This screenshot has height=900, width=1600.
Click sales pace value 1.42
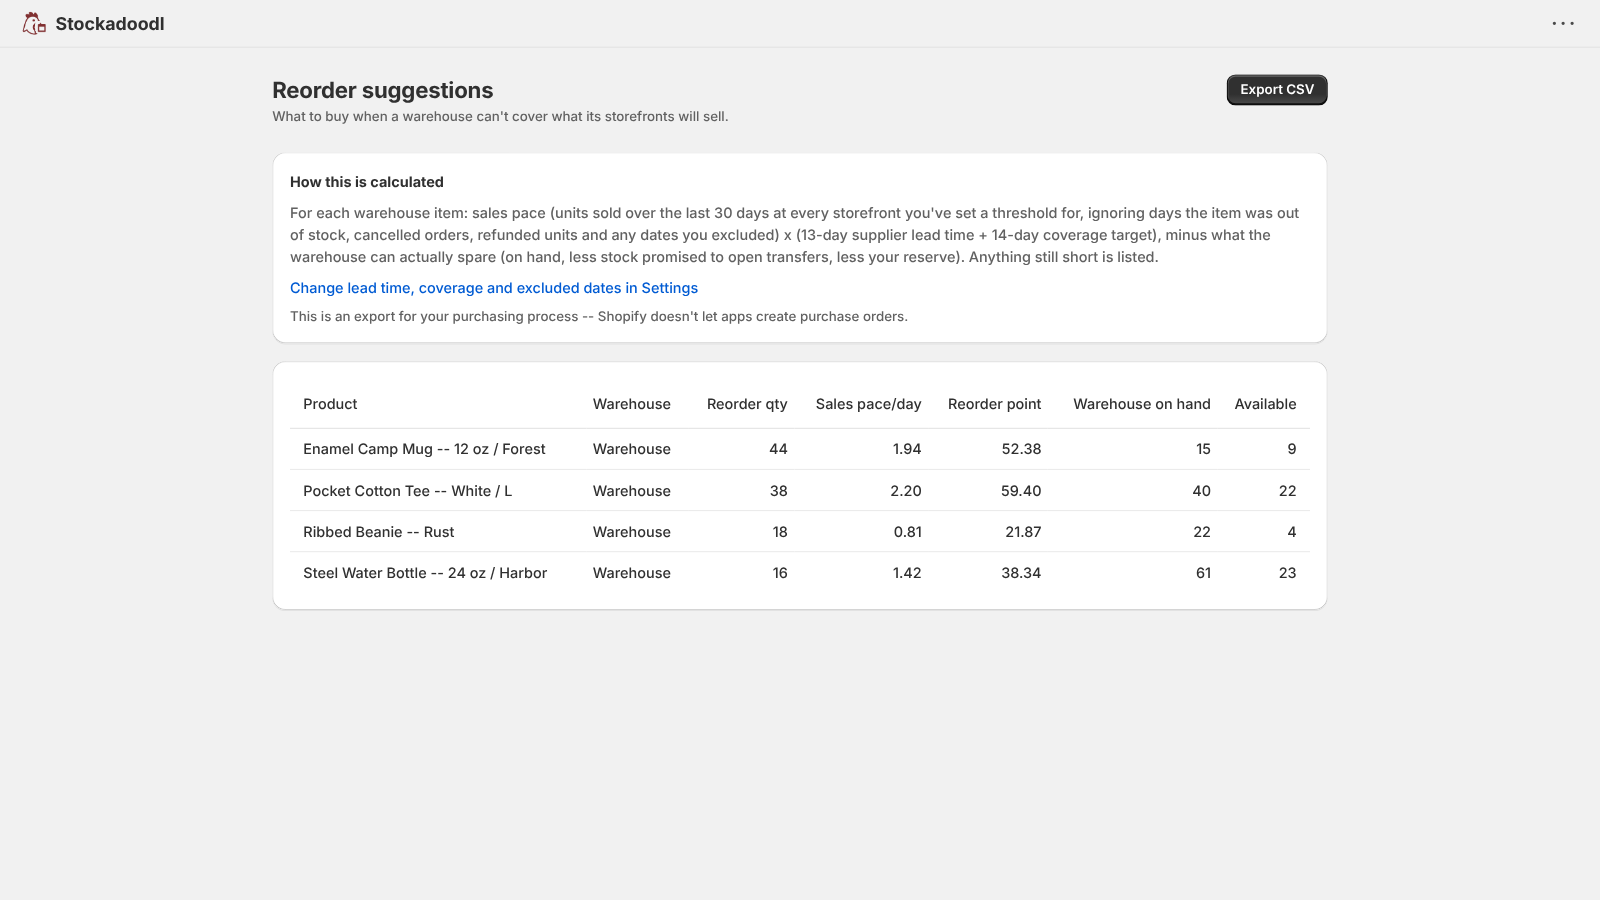(907, 573)
